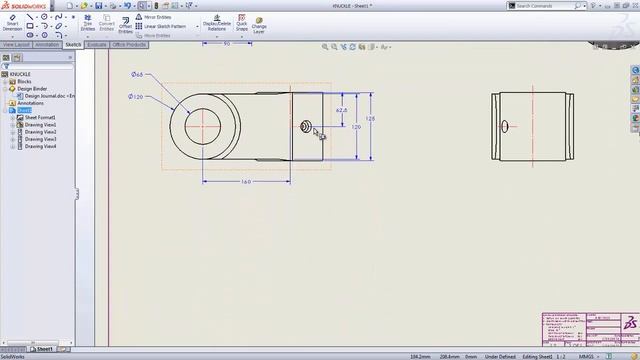640x360 pixels.
Task: Click Mirror Entities
Action: click(x=153, y=17)
